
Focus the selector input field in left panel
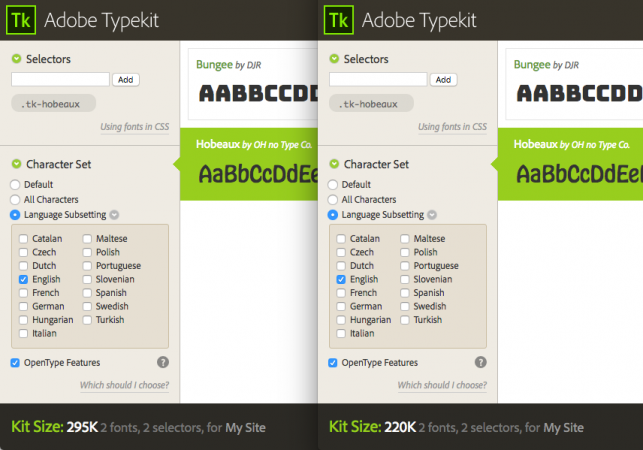click(60, 79)
